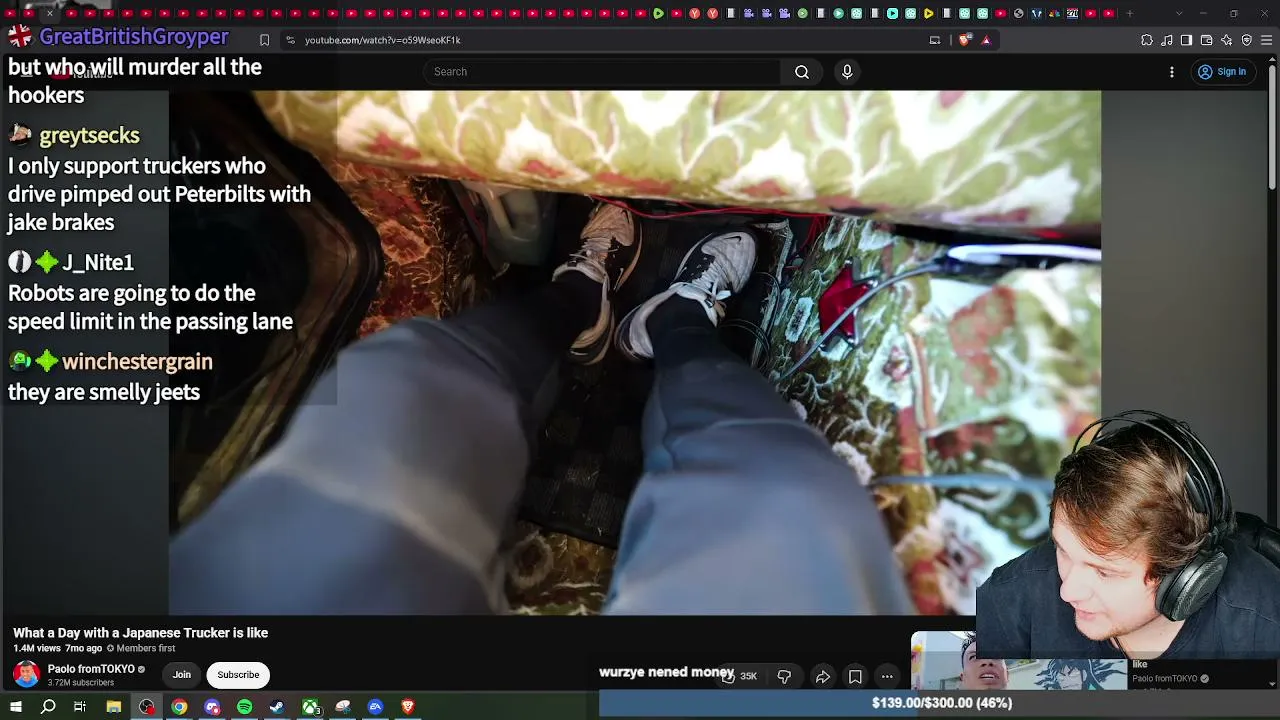Click the '1.4M views' text
The height and width of the screenshot is (720, 1280).
[x=37, y=648]
